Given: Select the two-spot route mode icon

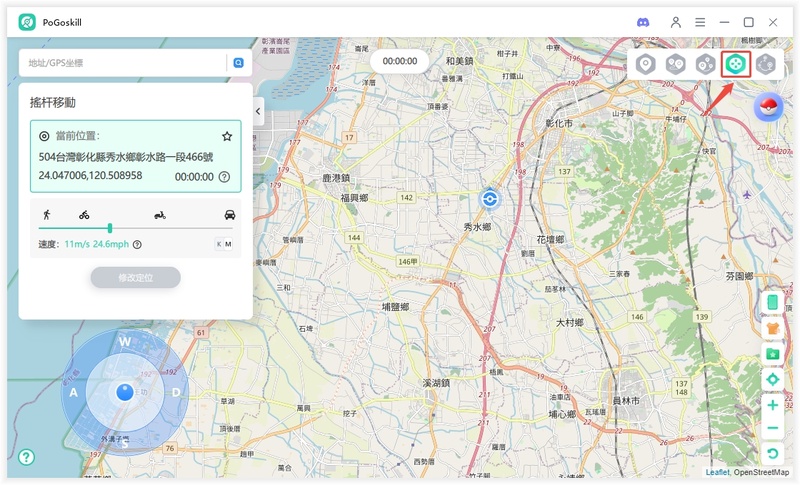Looking at the screenshot, I should (675, 64).
